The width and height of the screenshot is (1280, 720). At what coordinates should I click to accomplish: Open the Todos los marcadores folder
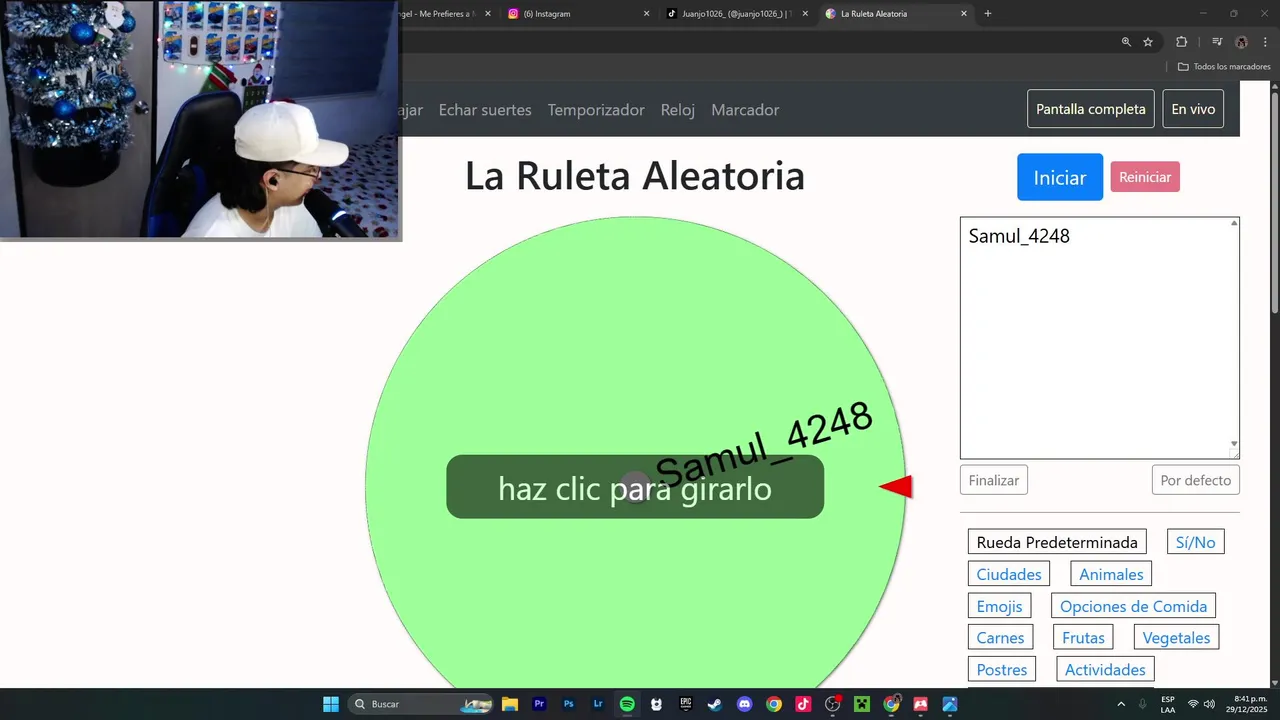click(x=1224, y=67)
